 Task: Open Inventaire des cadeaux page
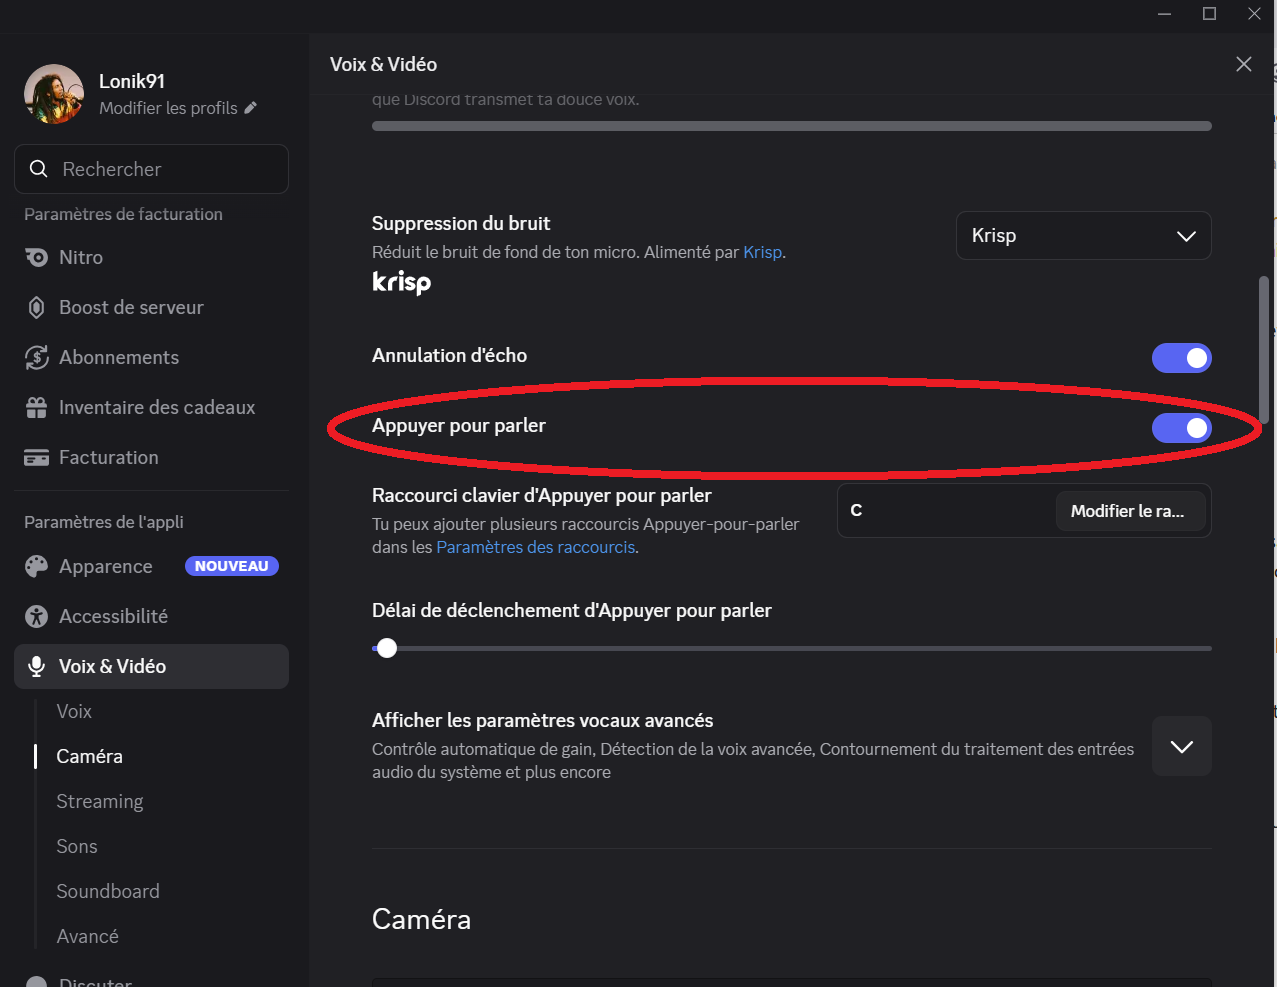click(x=151, y=407)
